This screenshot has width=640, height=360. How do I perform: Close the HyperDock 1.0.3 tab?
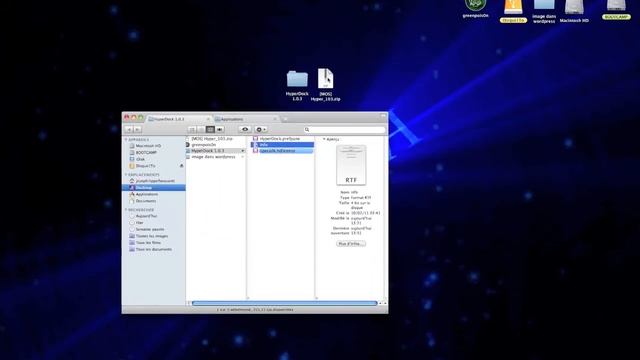pyautogui.click(x=208, y=119)
